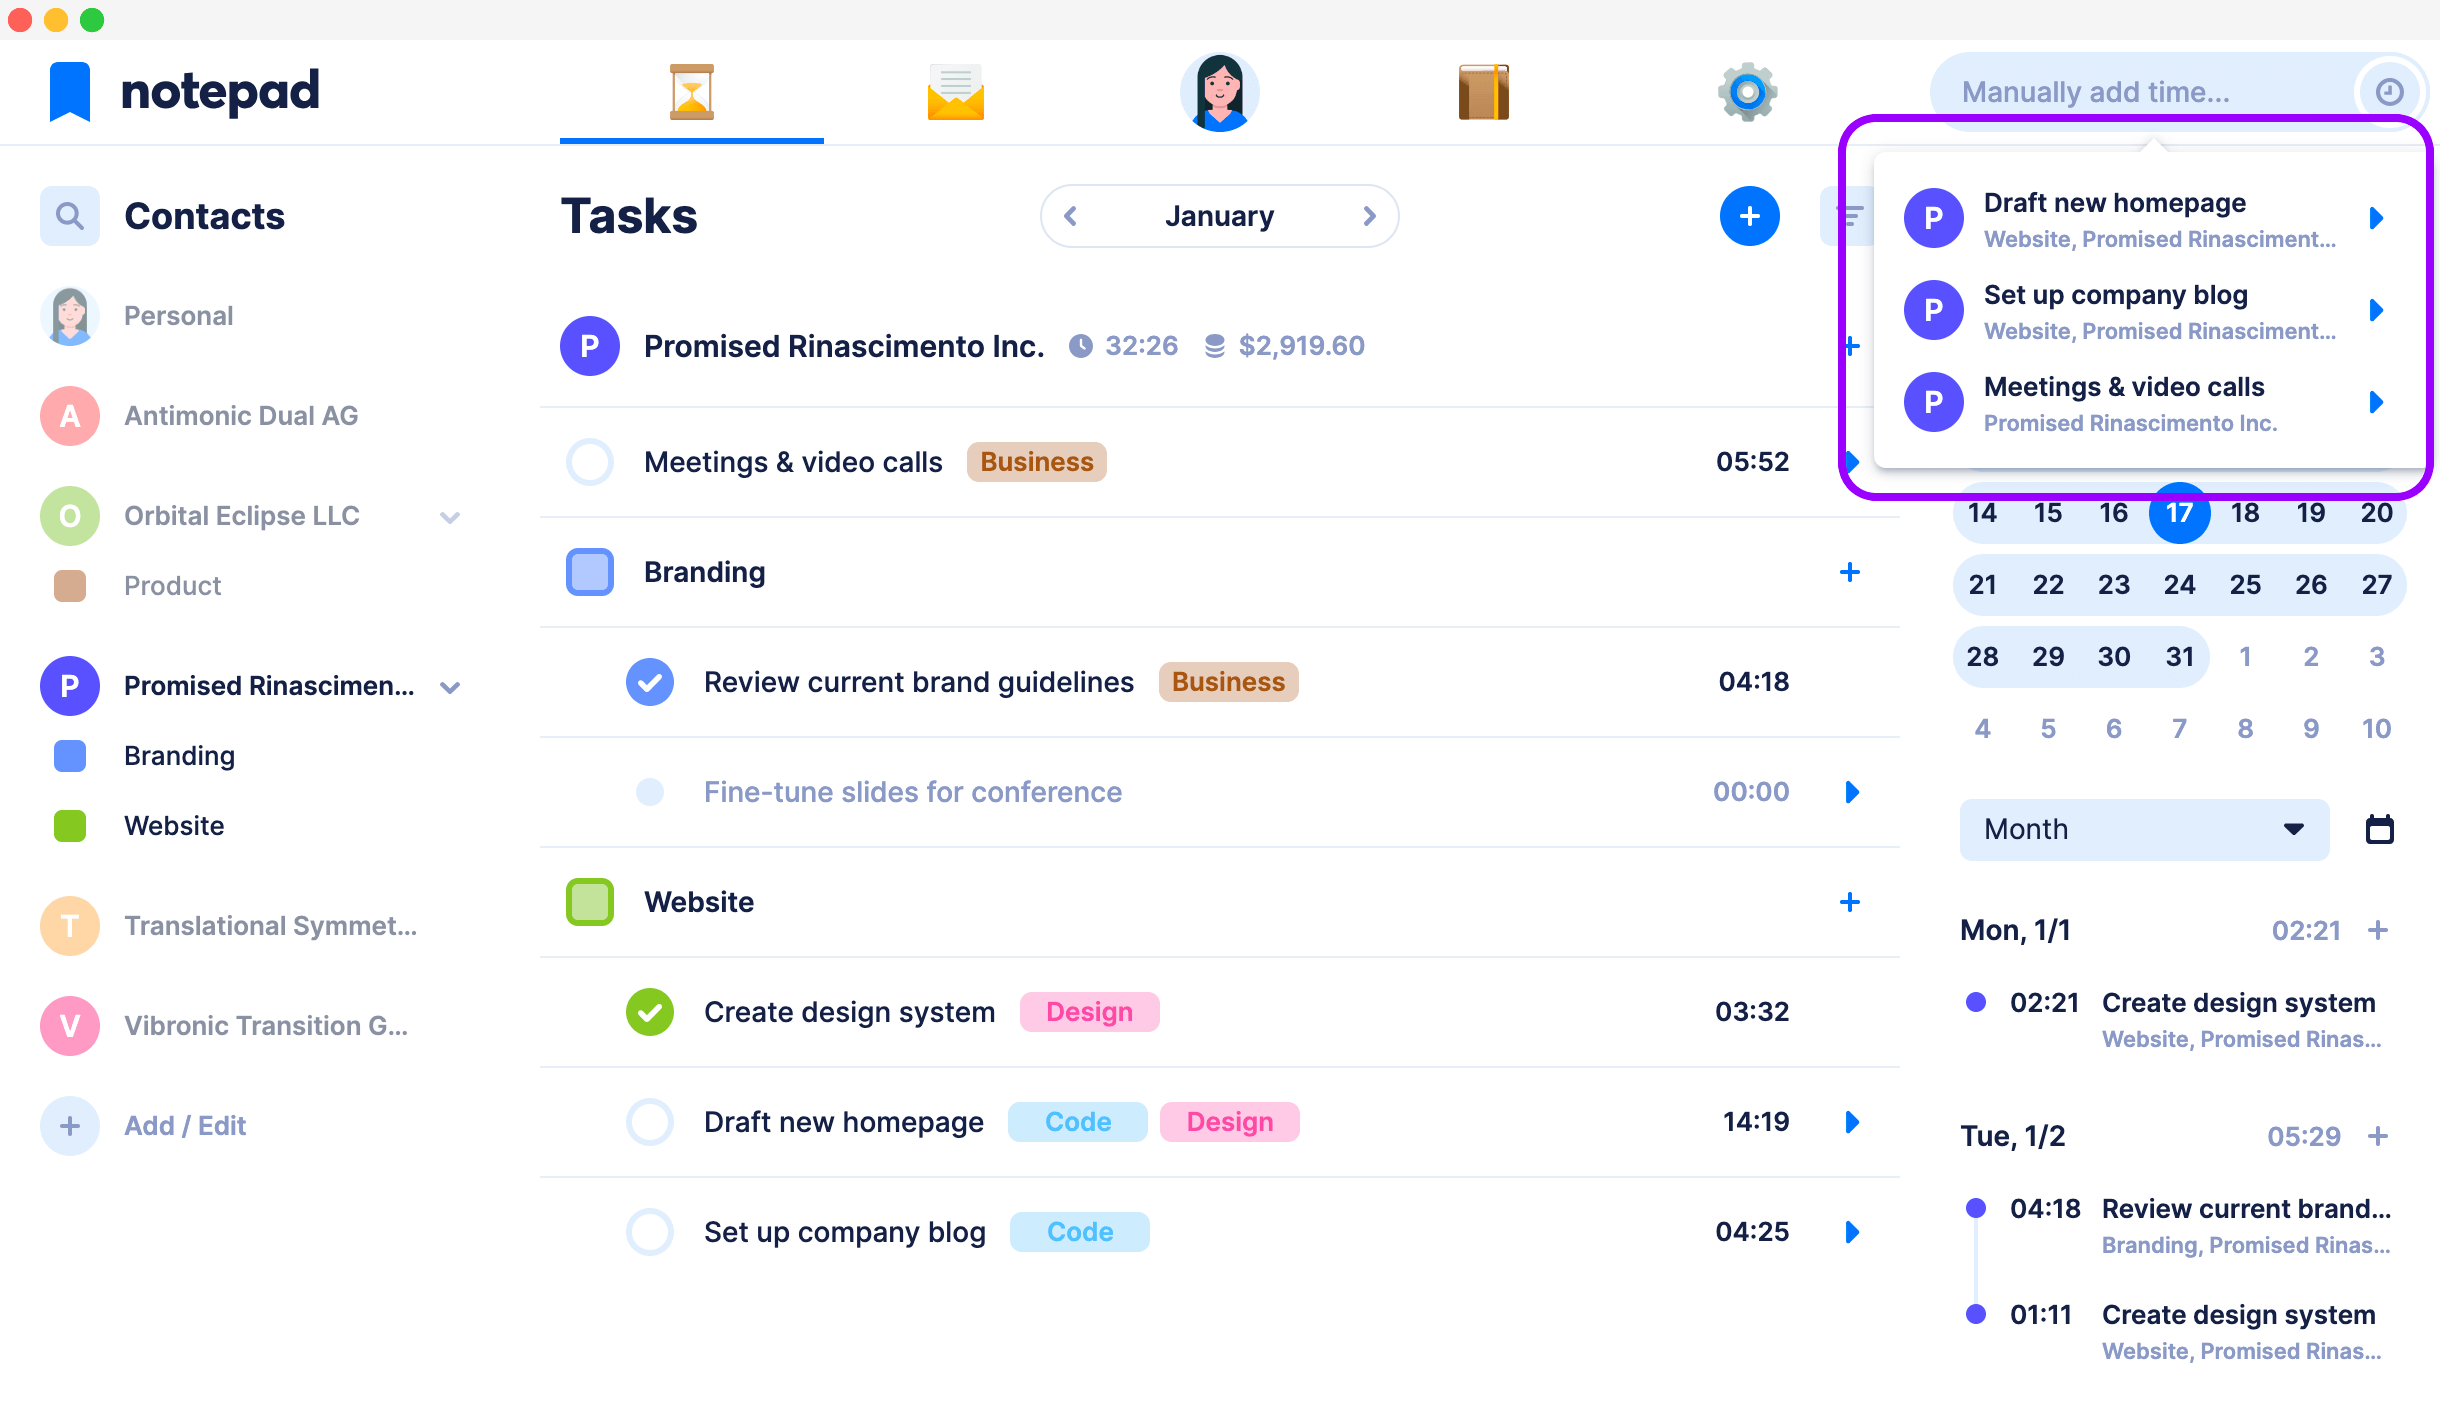2440x1420 pixels.
Task: Open the messages/email icon
Action: pos(955,91)
